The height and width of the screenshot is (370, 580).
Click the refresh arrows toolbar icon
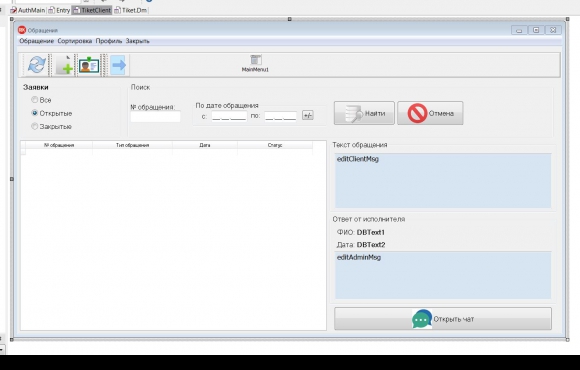point(36,65)
